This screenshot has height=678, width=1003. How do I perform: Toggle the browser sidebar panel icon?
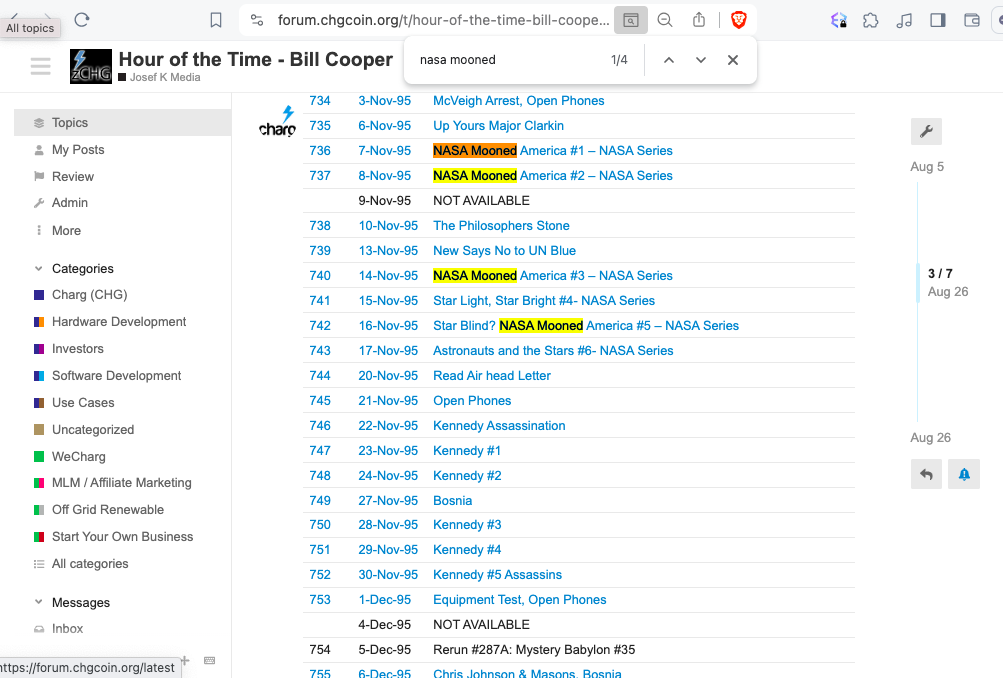click(x=938, y=20)
